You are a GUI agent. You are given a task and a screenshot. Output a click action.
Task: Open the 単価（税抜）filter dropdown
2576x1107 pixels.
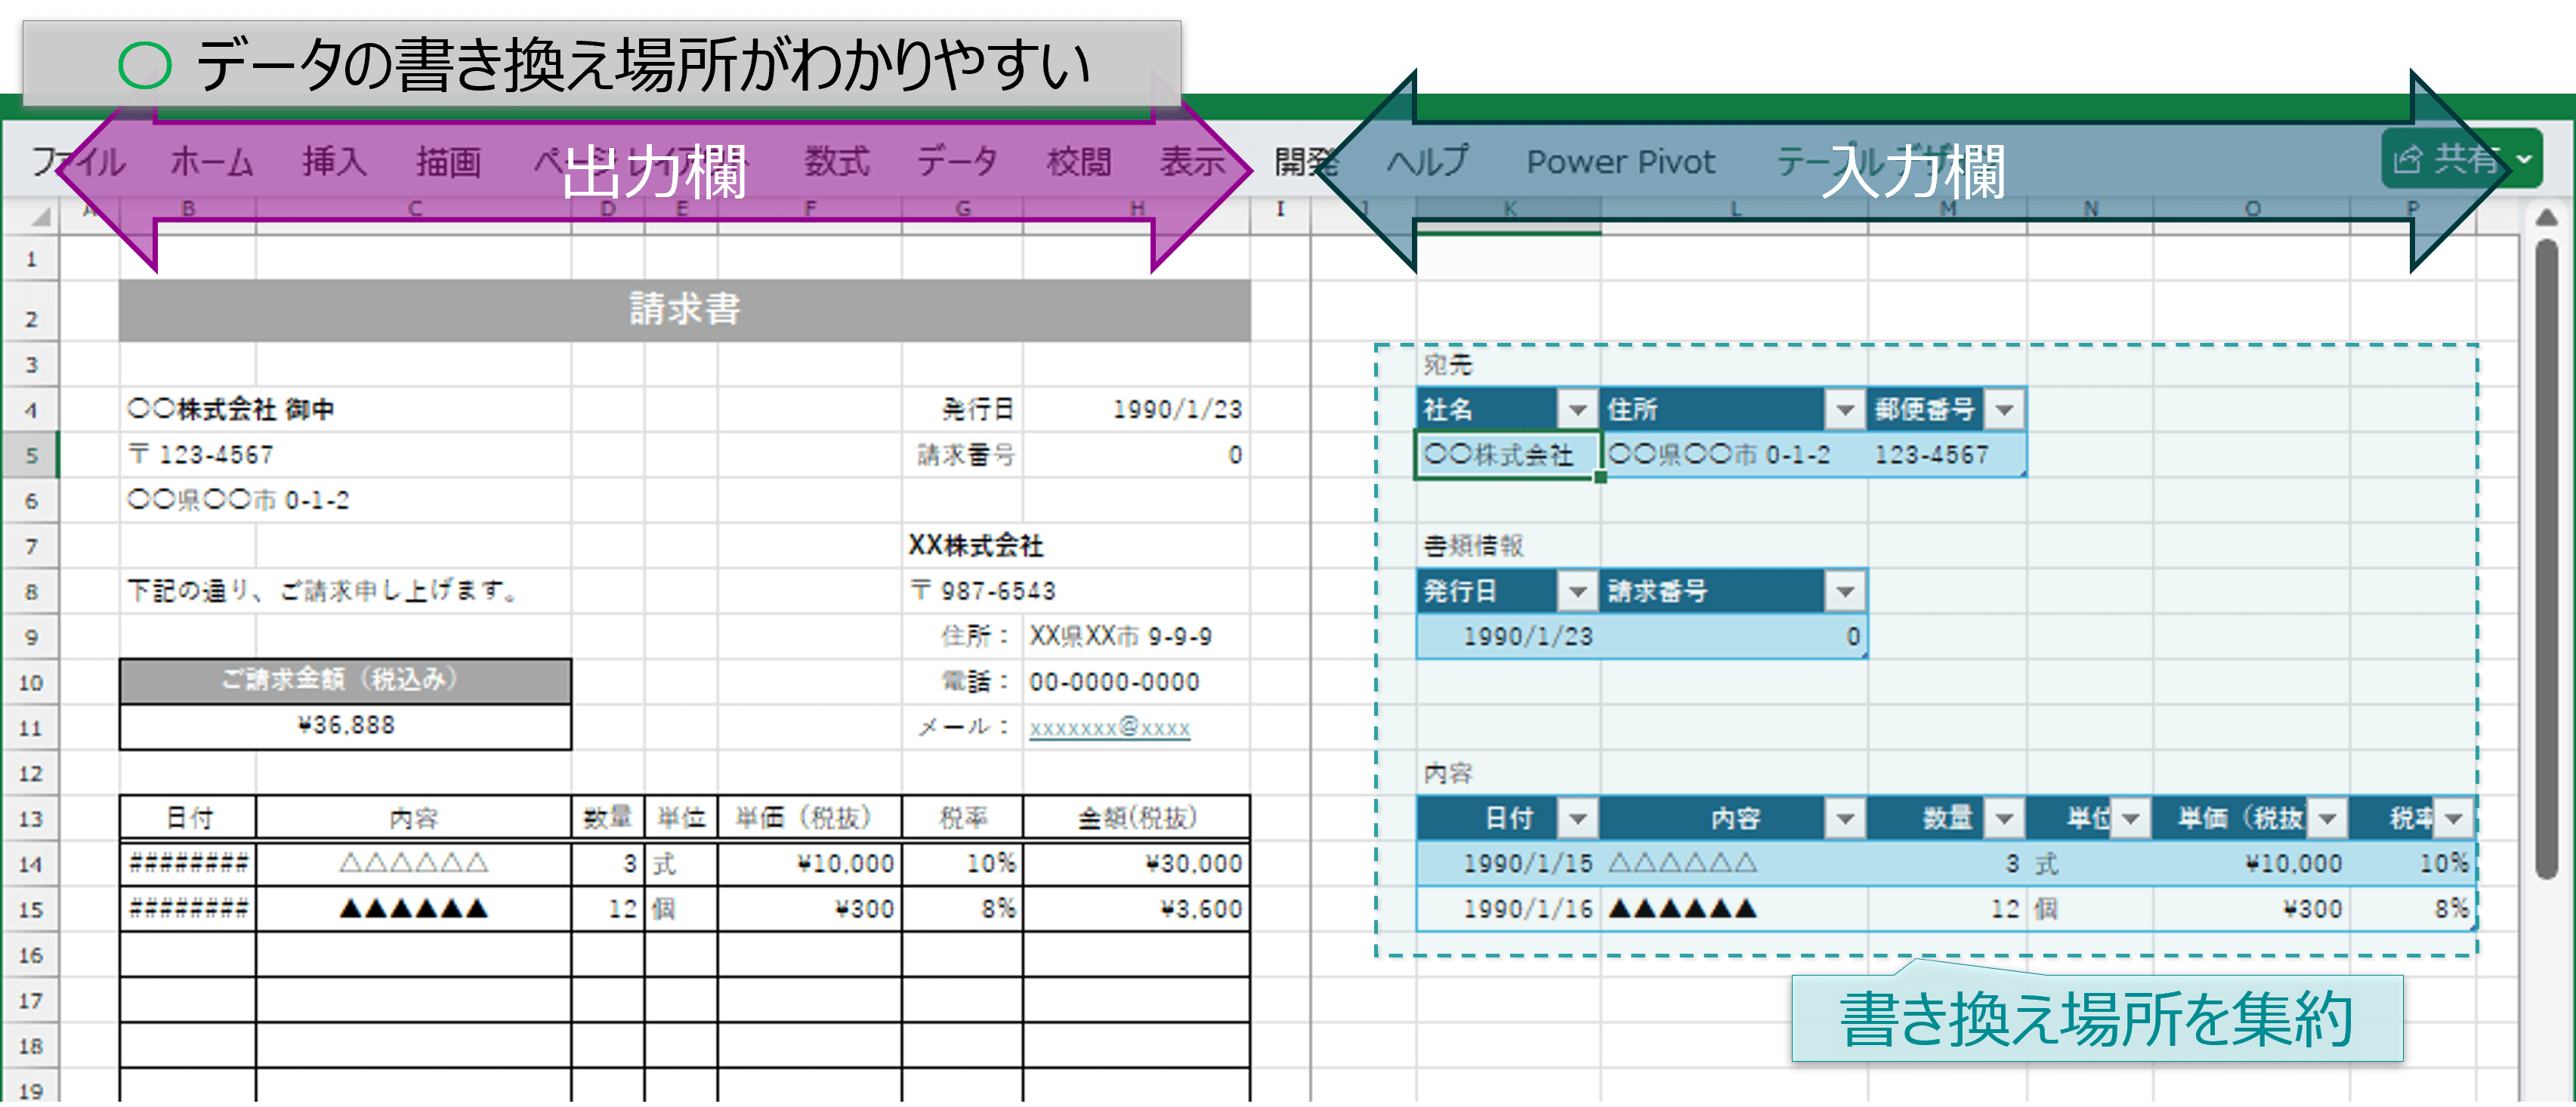[x=2327, y=818]
